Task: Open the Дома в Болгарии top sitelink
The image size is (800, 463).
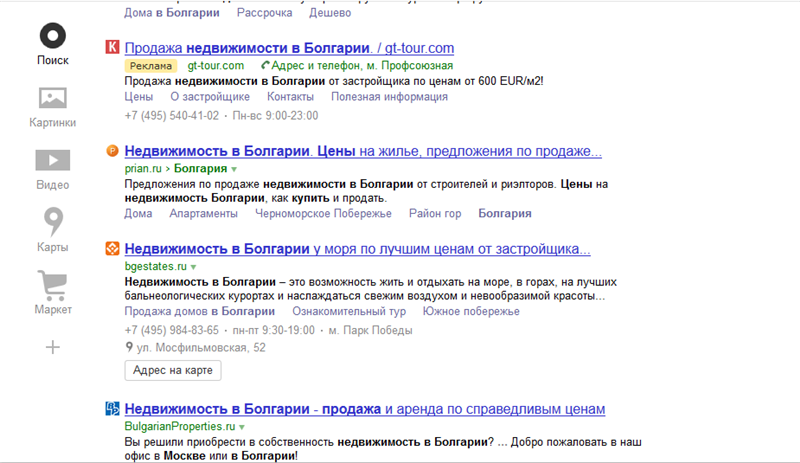Action: [x=172, y=13]
